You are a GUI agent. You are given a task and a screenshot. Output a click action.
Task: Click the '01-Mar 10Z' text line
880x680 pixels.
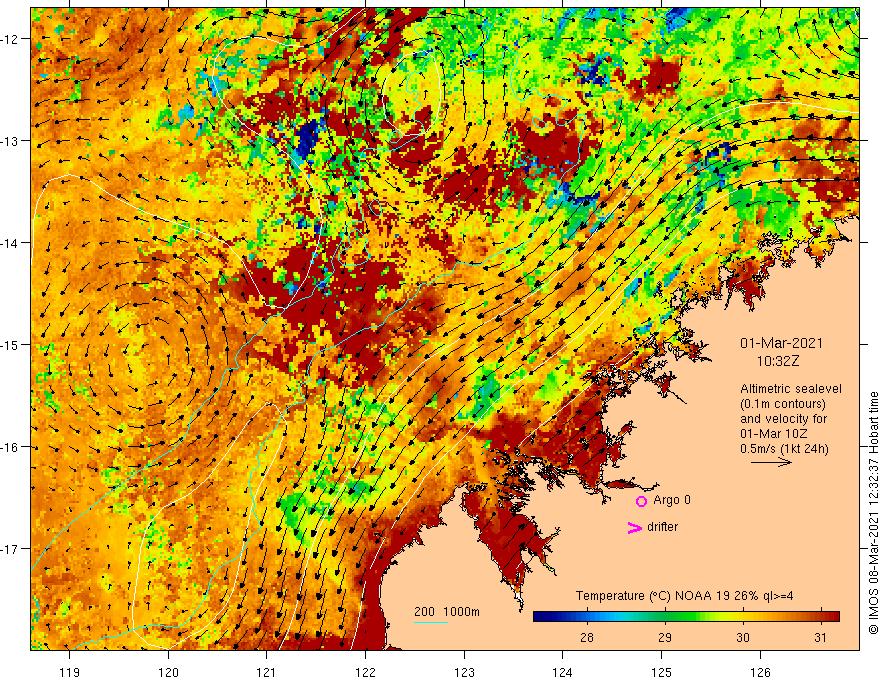(773, 434)
